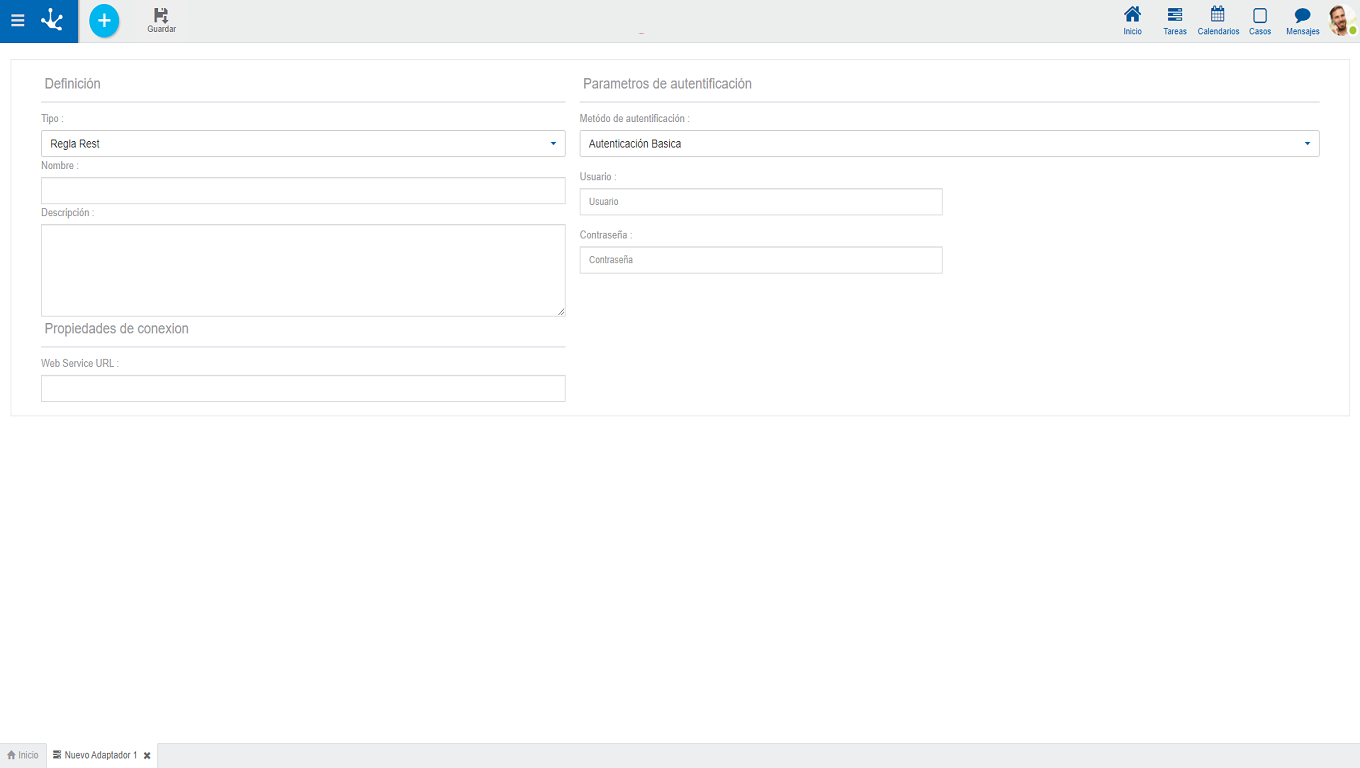Focus the Usuario input field

761,201
